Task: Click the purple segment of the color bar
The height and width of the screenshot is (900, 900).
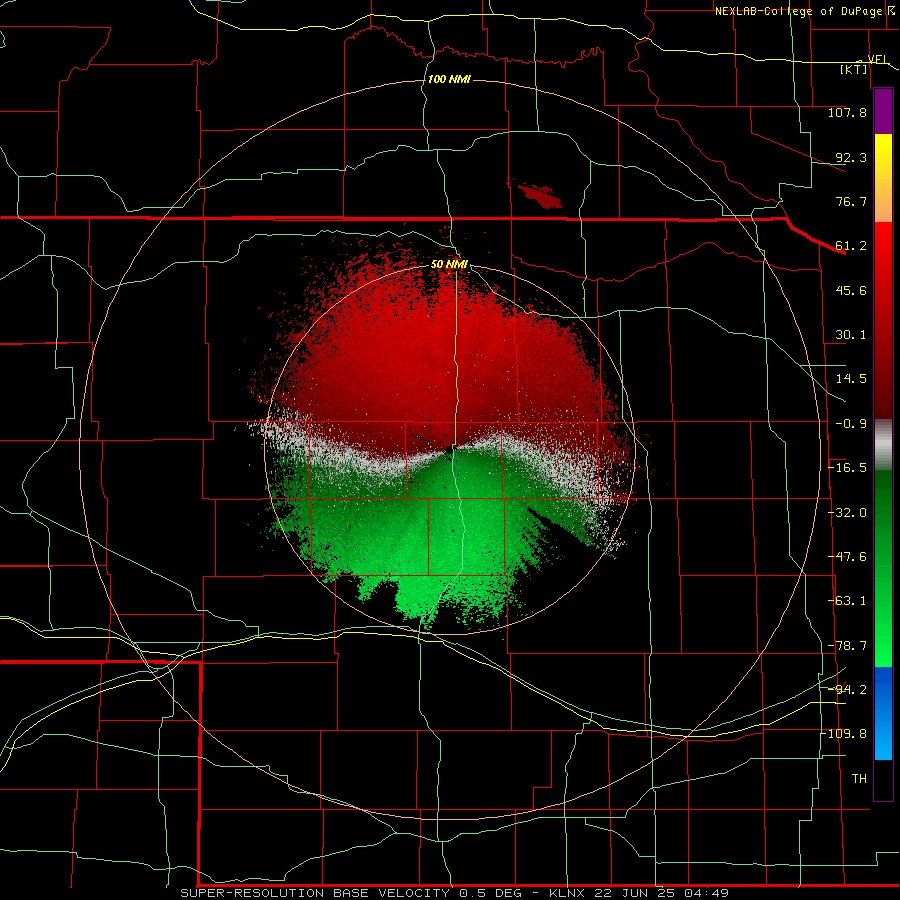Action: click(883, 111)
